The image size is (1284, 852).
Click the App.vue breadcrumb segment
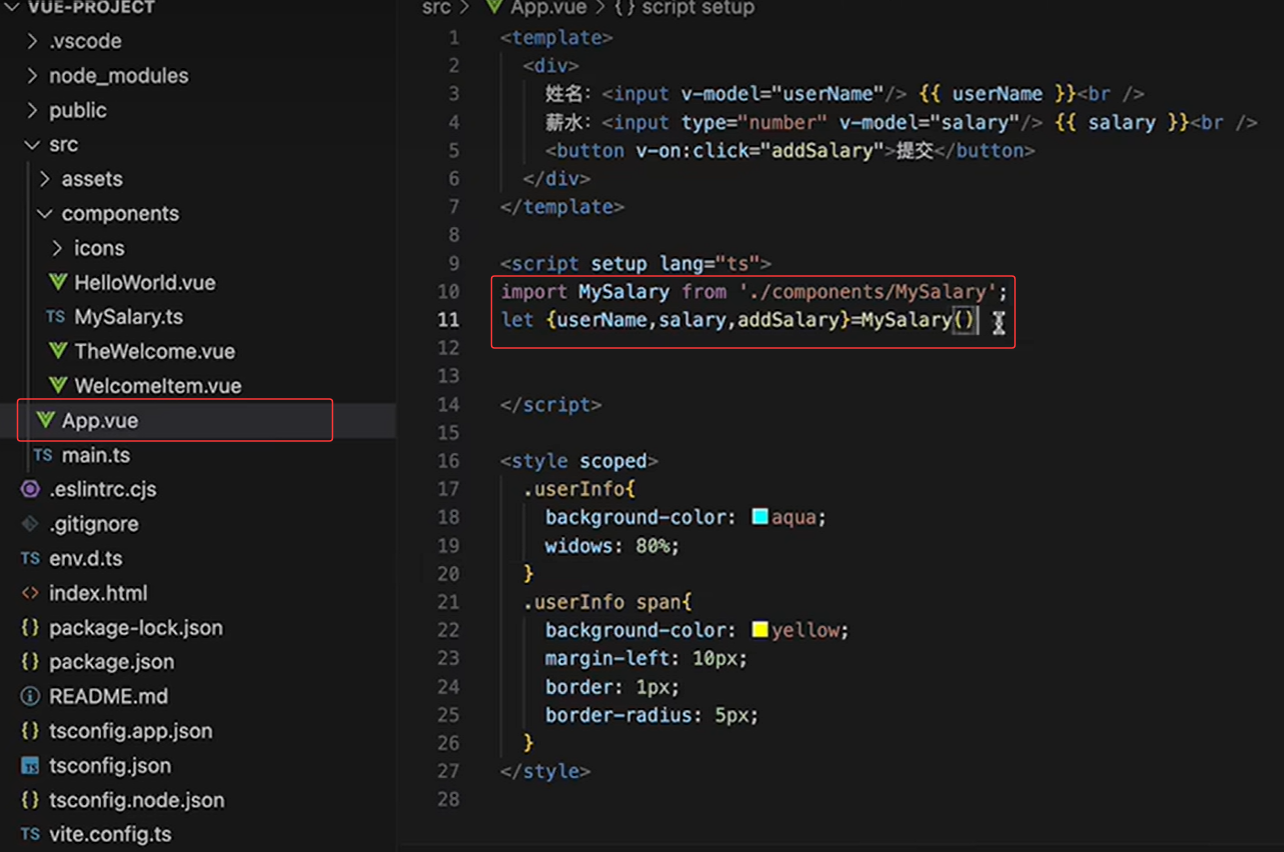548,7
